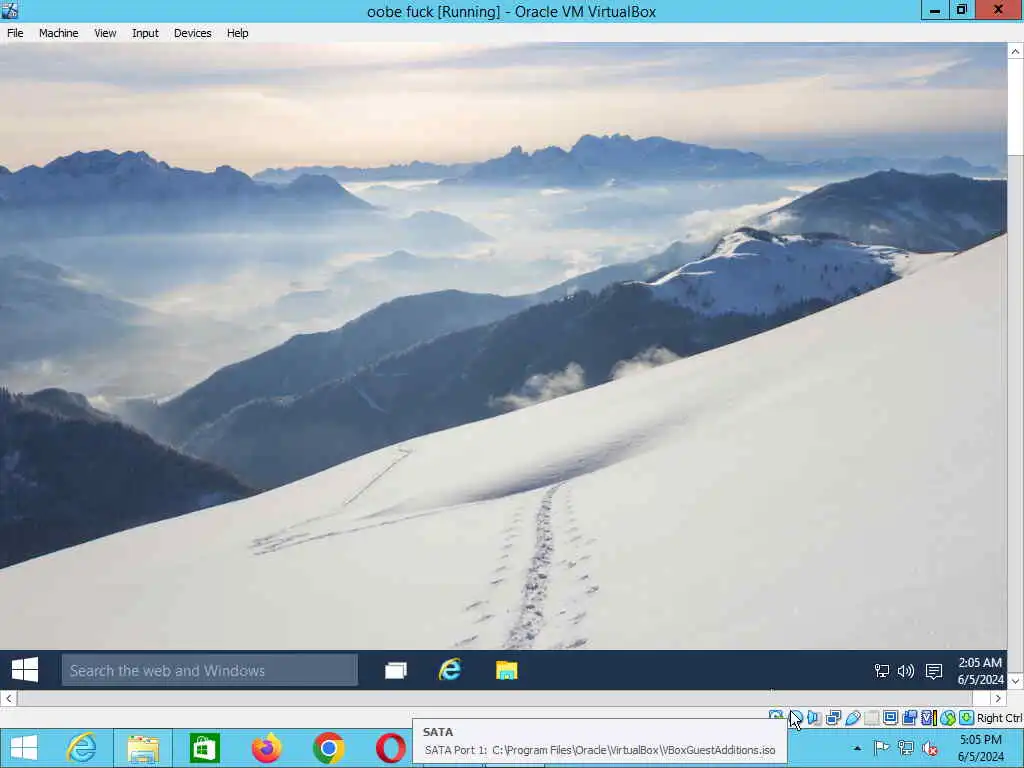Open File Explorer in the guest taskbar
This screenshot has width=1024, height=768.
tap(506, 671)
